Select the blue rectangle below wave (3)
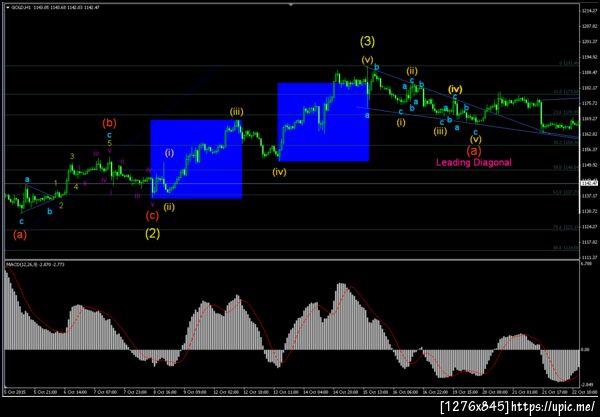600x417 pixels. point(323,122)
